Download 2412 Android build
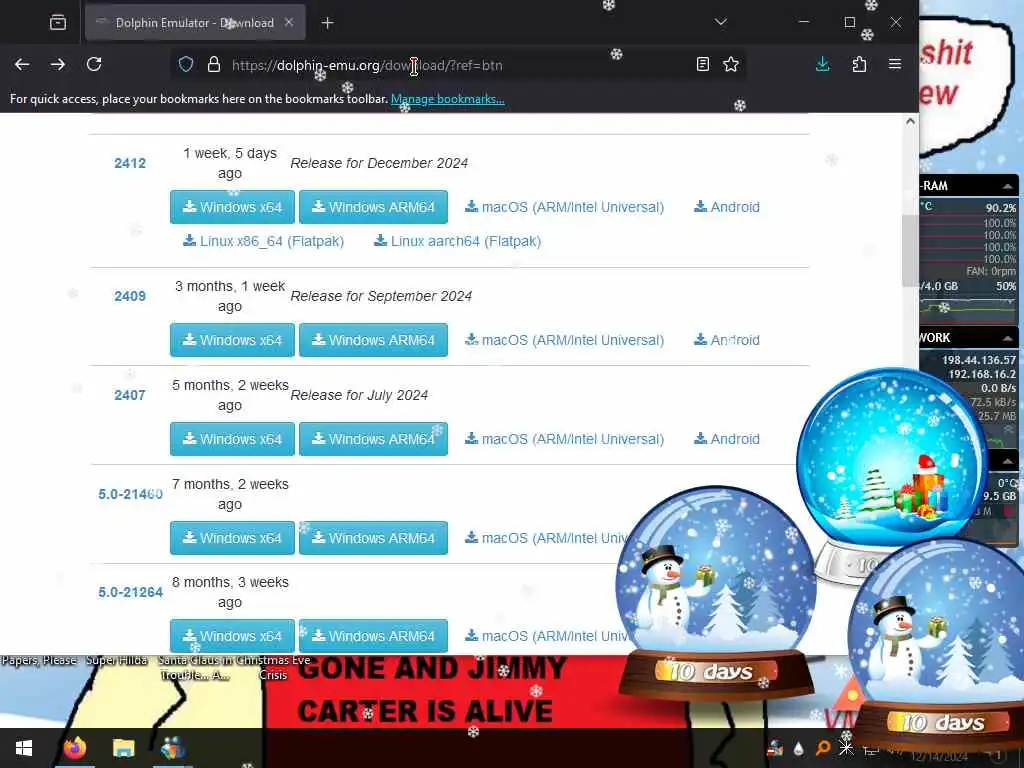1024x768 pixels. click(x=726, y=207)
